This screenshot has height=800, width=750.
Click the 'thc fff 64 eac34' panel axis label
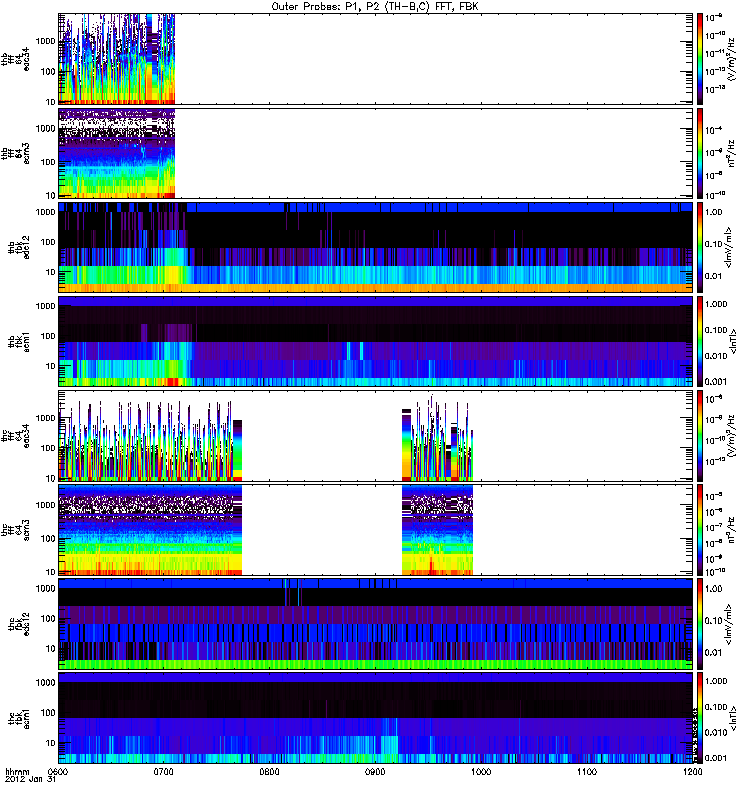click(x=15, y=436)
